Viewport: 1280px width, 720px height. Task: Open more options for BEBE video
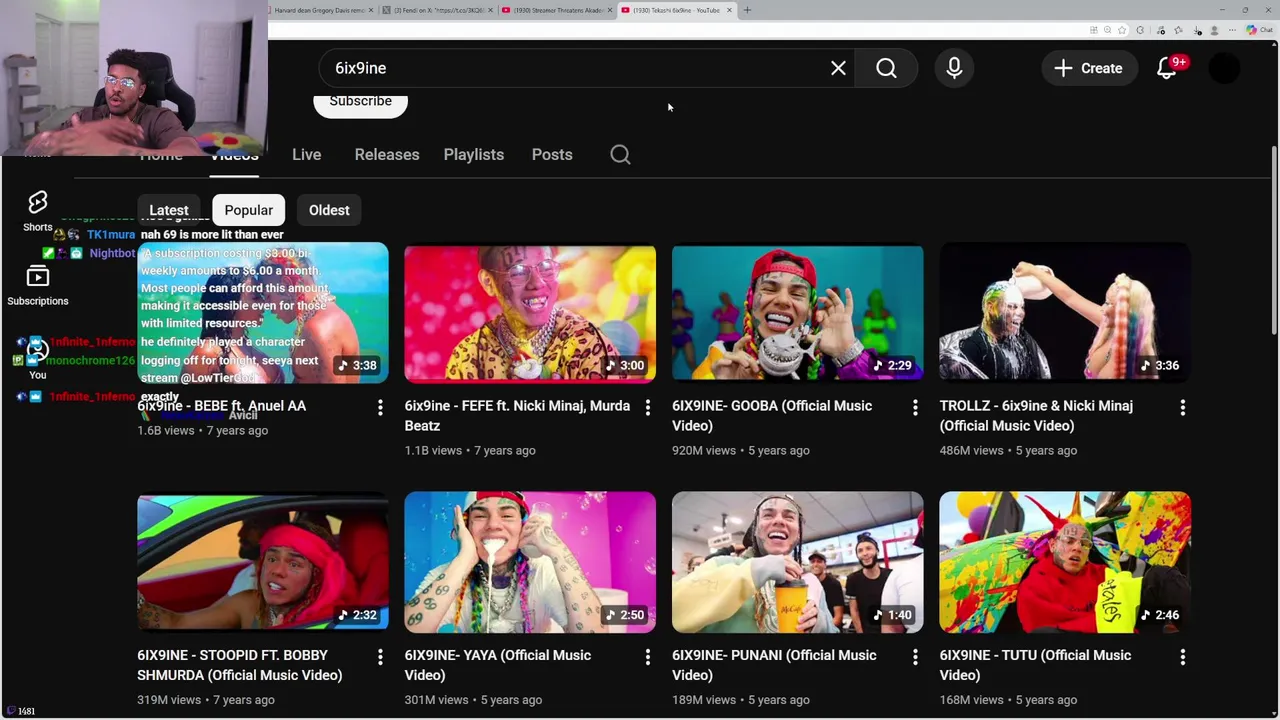pyautogui.click(x=380, y=407)
